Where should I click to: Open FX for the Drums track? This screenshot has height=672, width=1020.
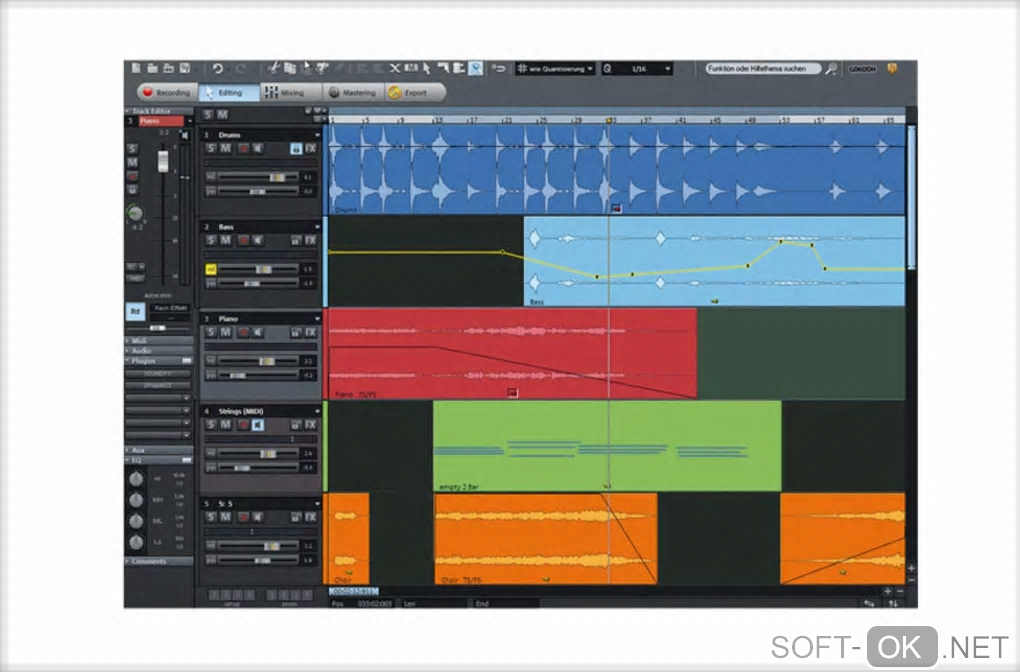tap(311, 148)
